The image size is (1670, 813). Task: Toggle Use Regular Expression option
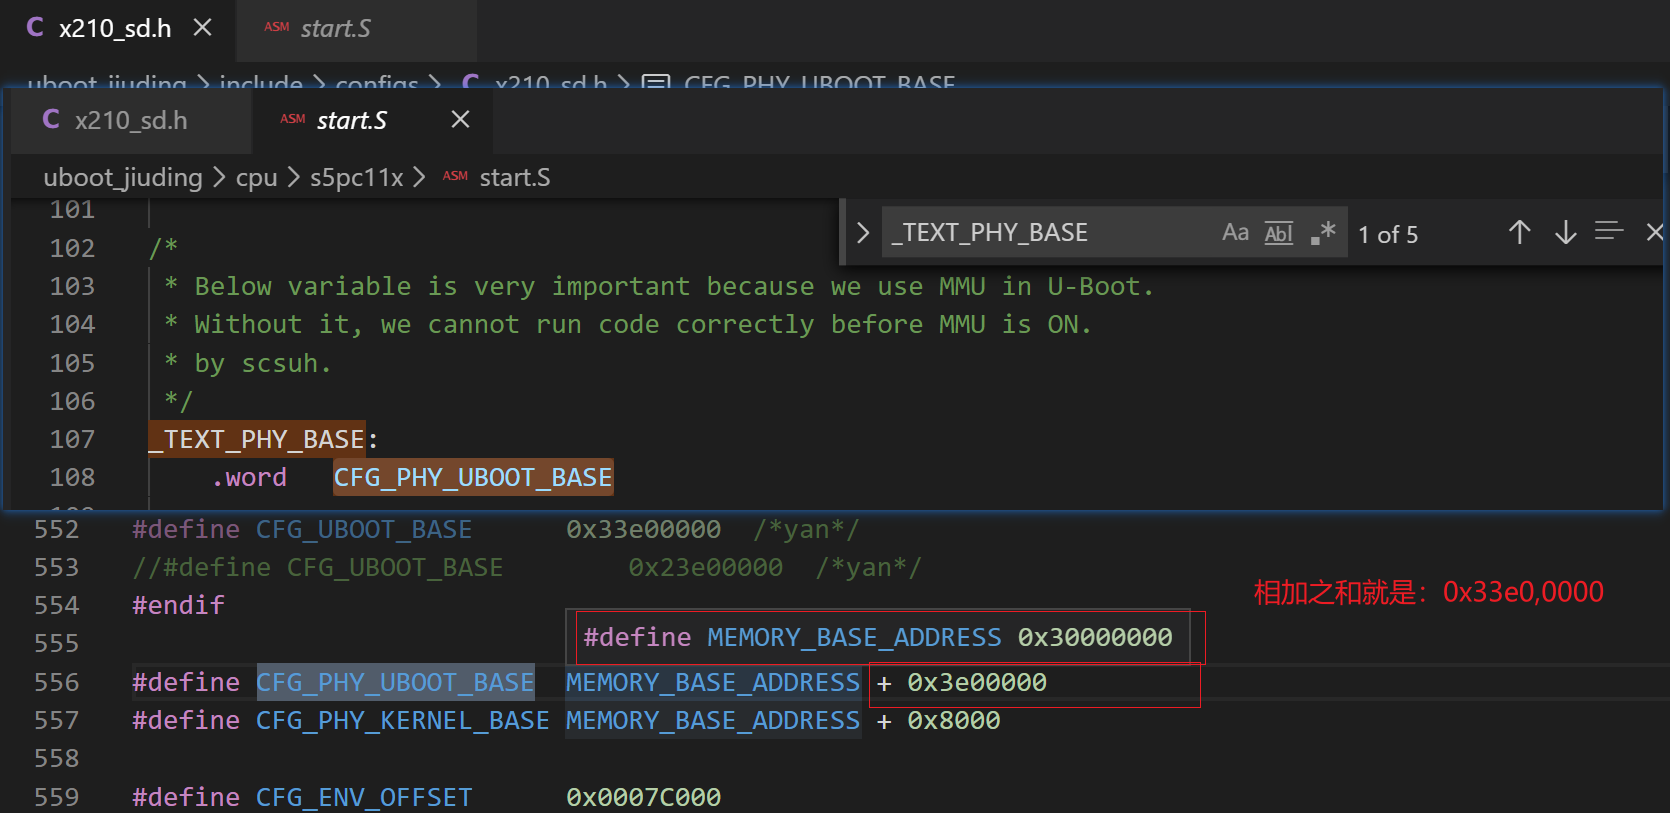(x=1323, y=232)
